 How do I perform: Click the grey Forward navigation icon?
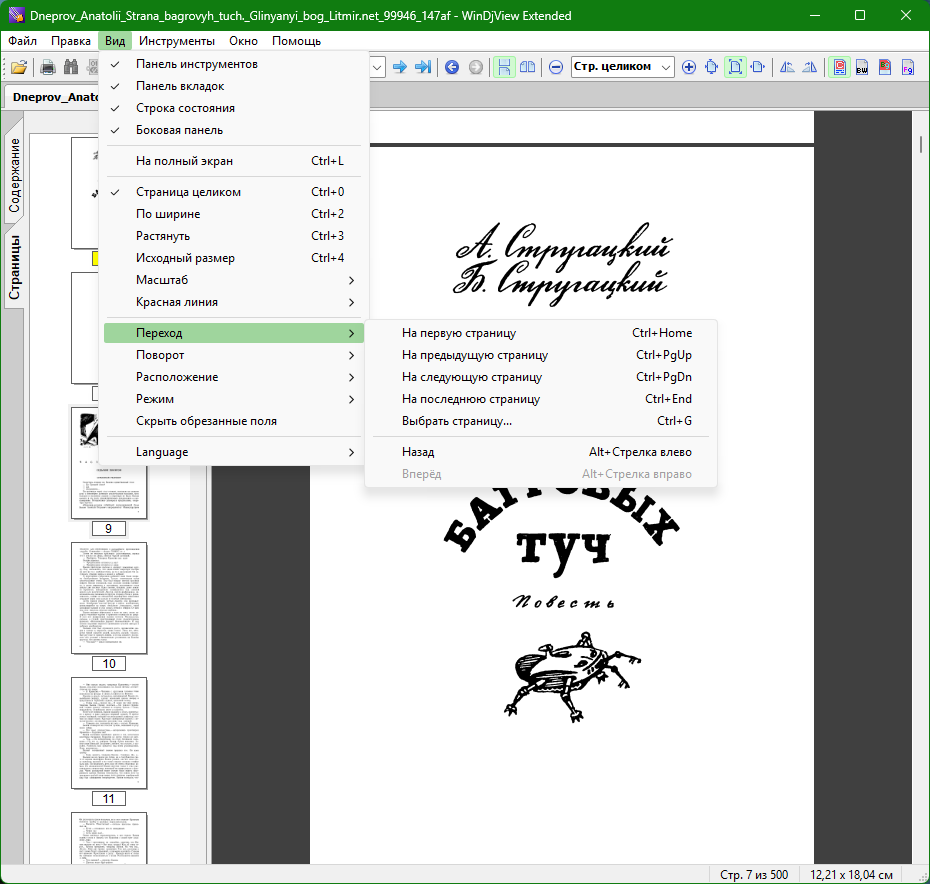pos(476,67)
